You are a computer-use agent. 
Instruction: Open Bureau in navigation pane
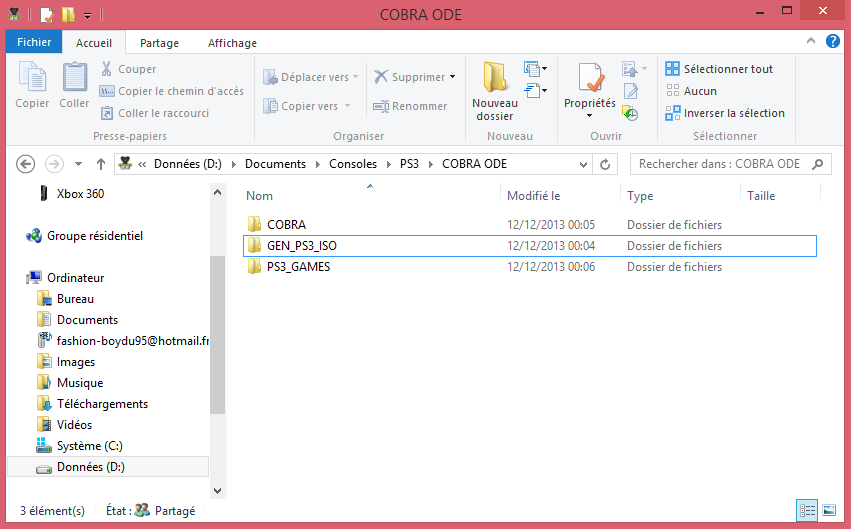click(65, 299)
